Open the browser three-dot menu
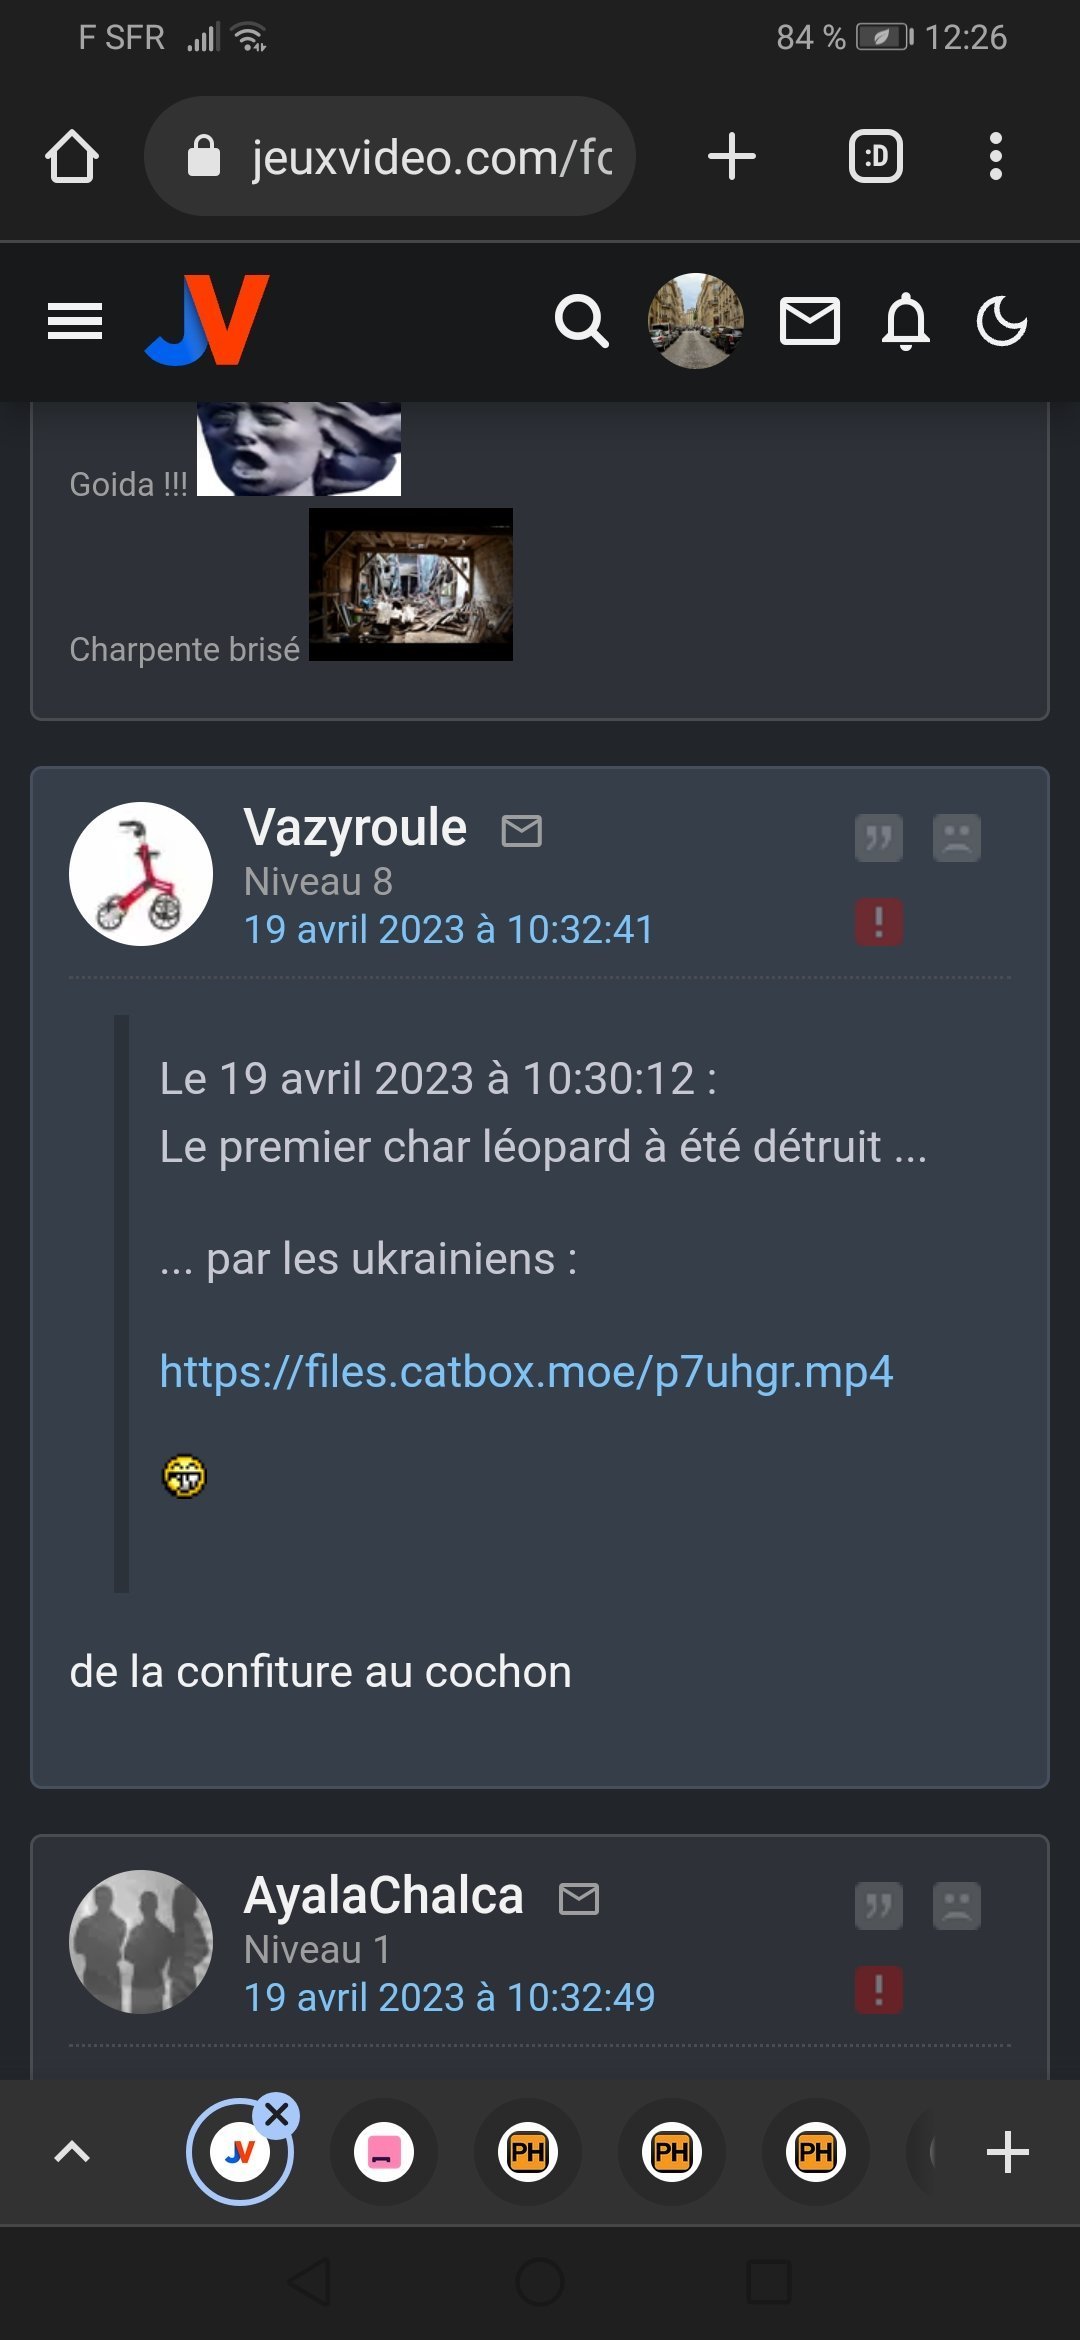Image resolution: width=1080 pixels, height=2340 pixels. click(995, 156)
